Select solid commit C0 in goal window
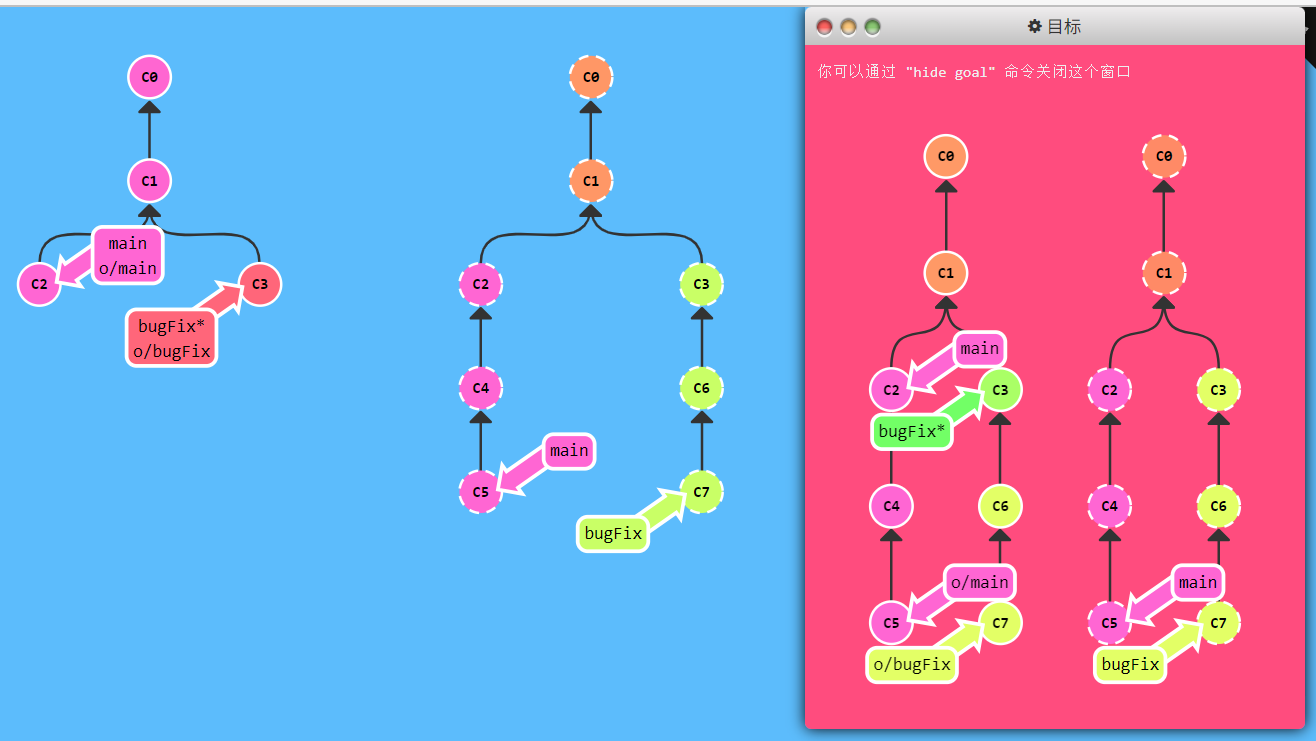Image resolution: width=1316 pixels, height=741 pixels. (946, 157)
